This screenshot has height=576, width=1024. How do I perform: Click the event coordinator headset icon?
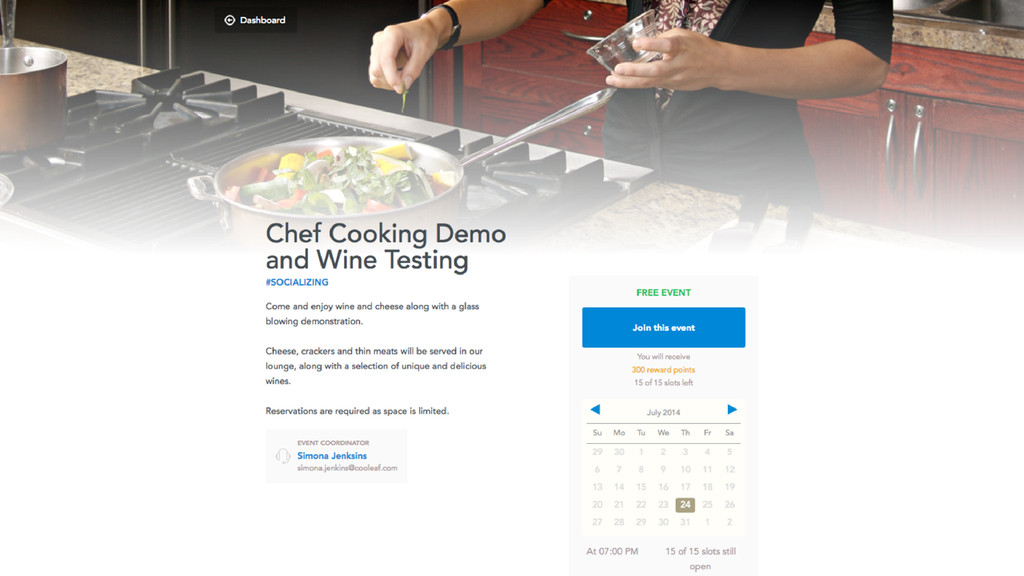283,455
